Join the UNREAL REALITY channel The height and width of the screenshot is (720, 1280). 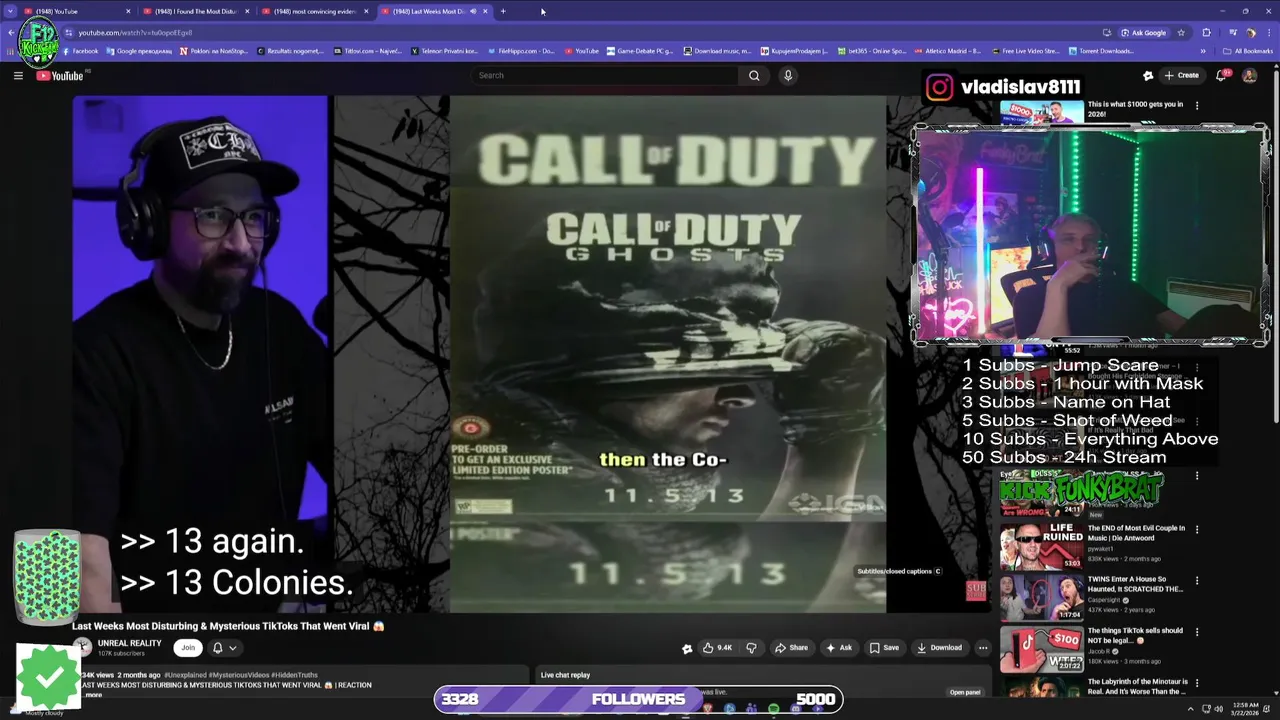coord(187,647)
